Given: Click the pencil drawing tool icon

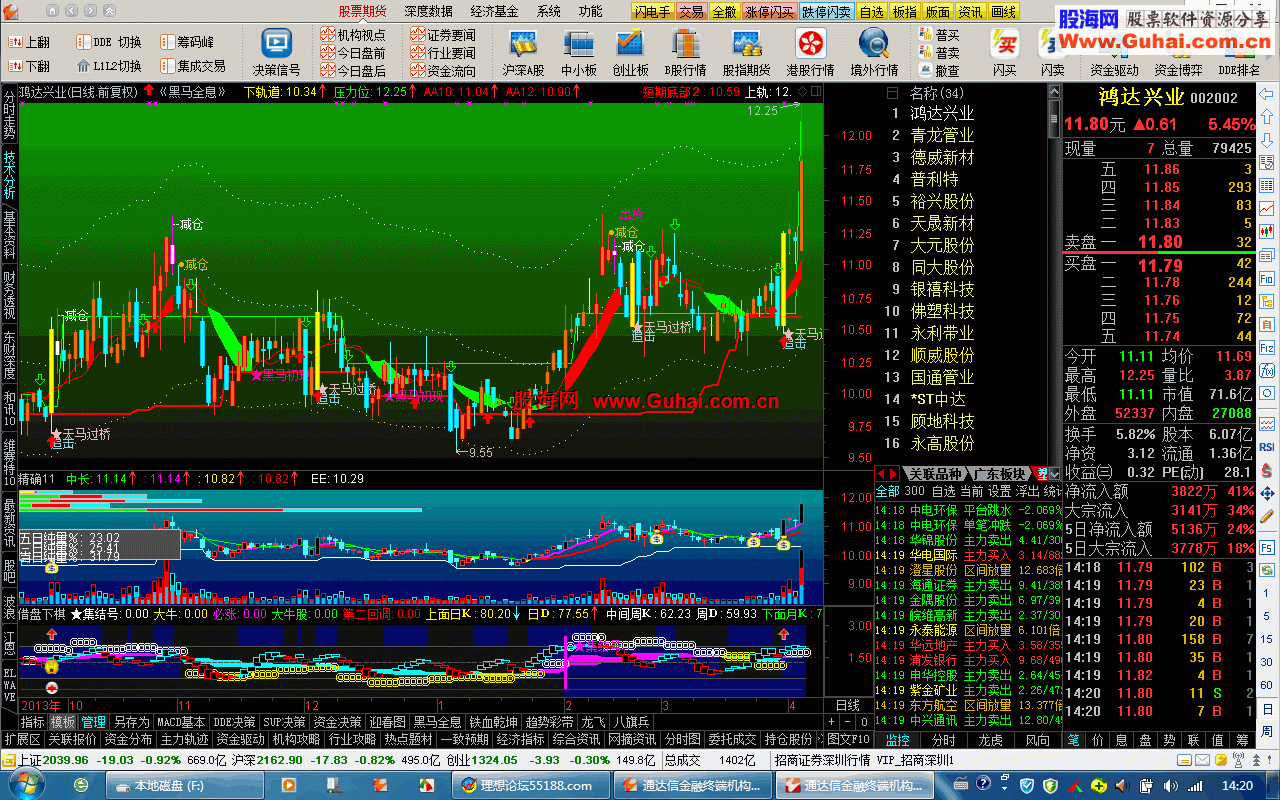Looking at the screenshot, I should click(x=1266, y=517).
